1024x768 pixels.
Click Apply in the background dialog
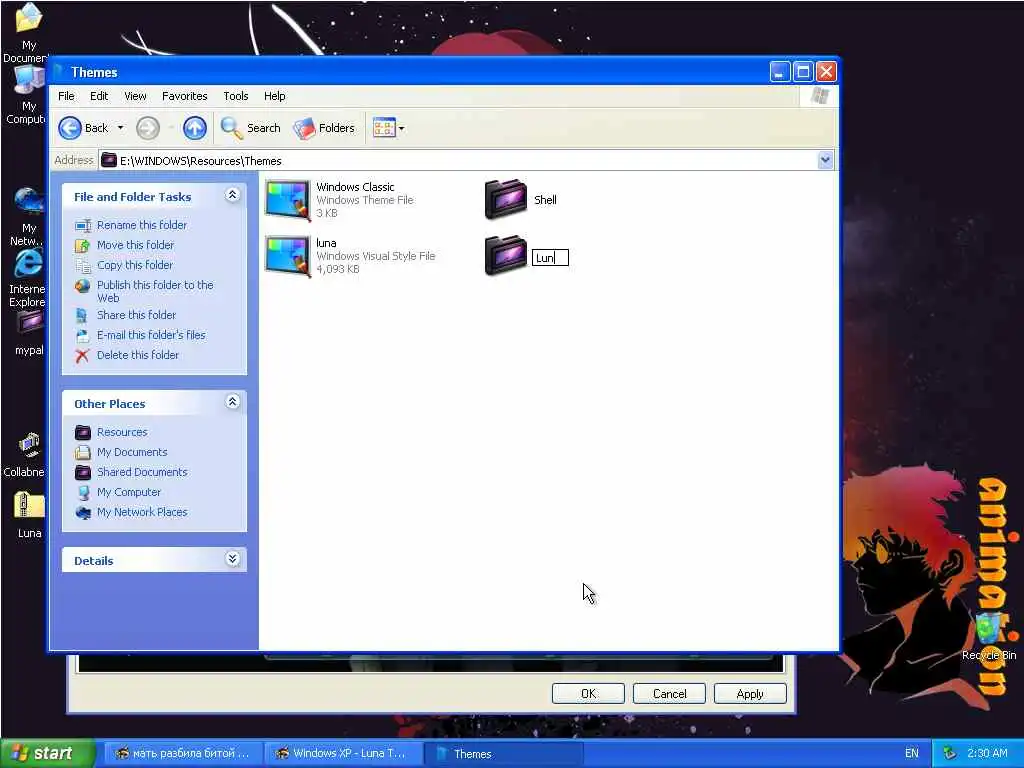click(750, 694)
